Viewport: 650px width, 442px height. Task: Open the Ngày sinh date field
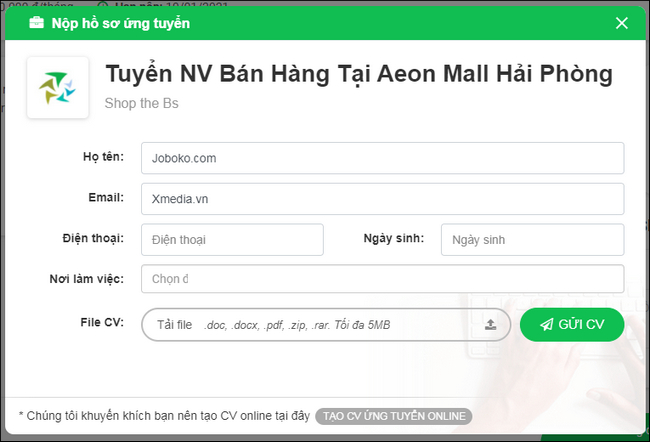(532, 240)
